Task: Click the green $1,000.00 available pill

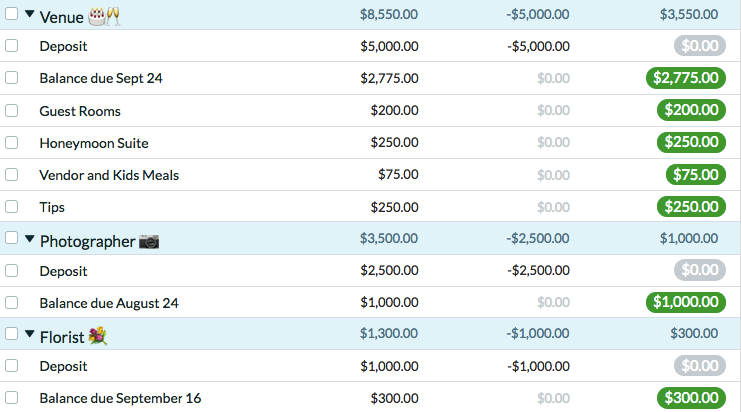Action: click(x=686, y=302)
